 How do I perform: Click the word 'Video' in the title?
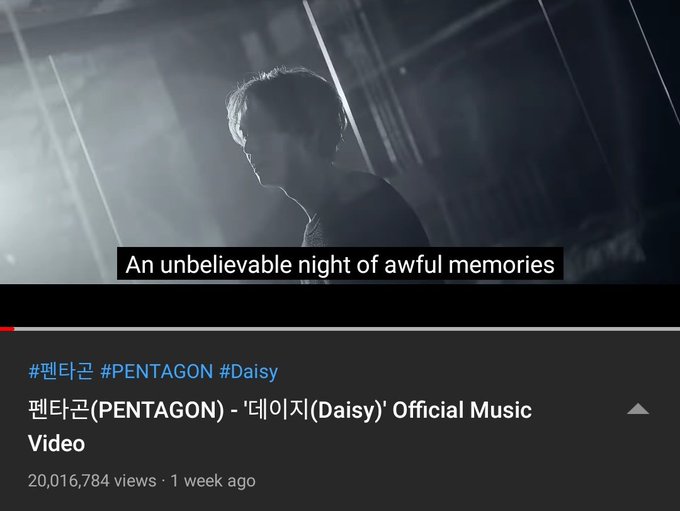pyautogui.click(x=56, y=443)
